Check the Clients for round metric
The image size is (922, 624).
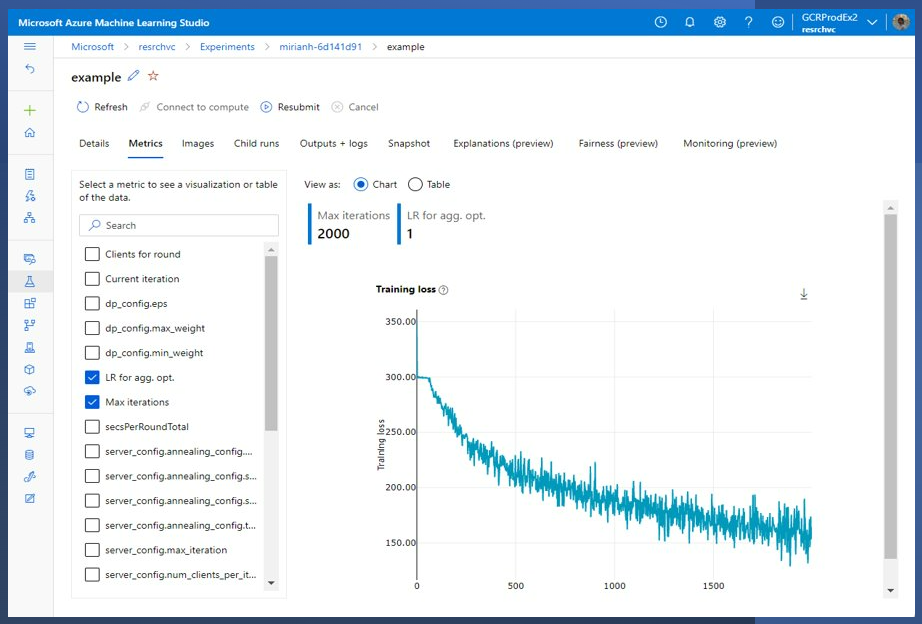[91, 254]
